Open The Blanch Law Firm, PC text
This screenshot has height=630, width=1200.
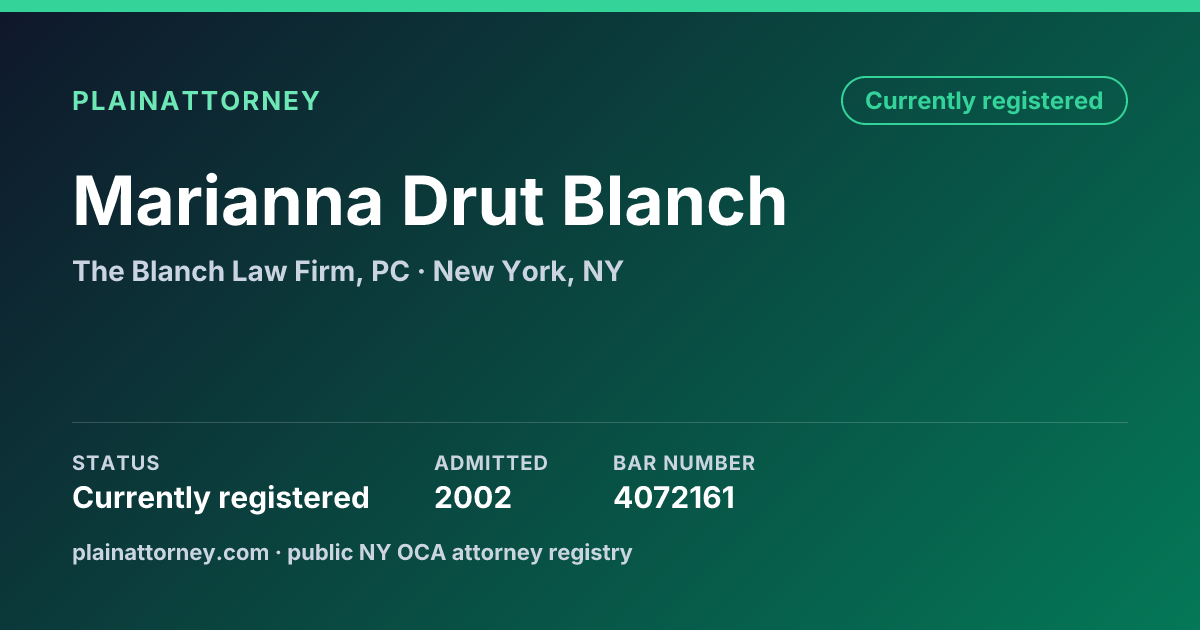[241, 272]
